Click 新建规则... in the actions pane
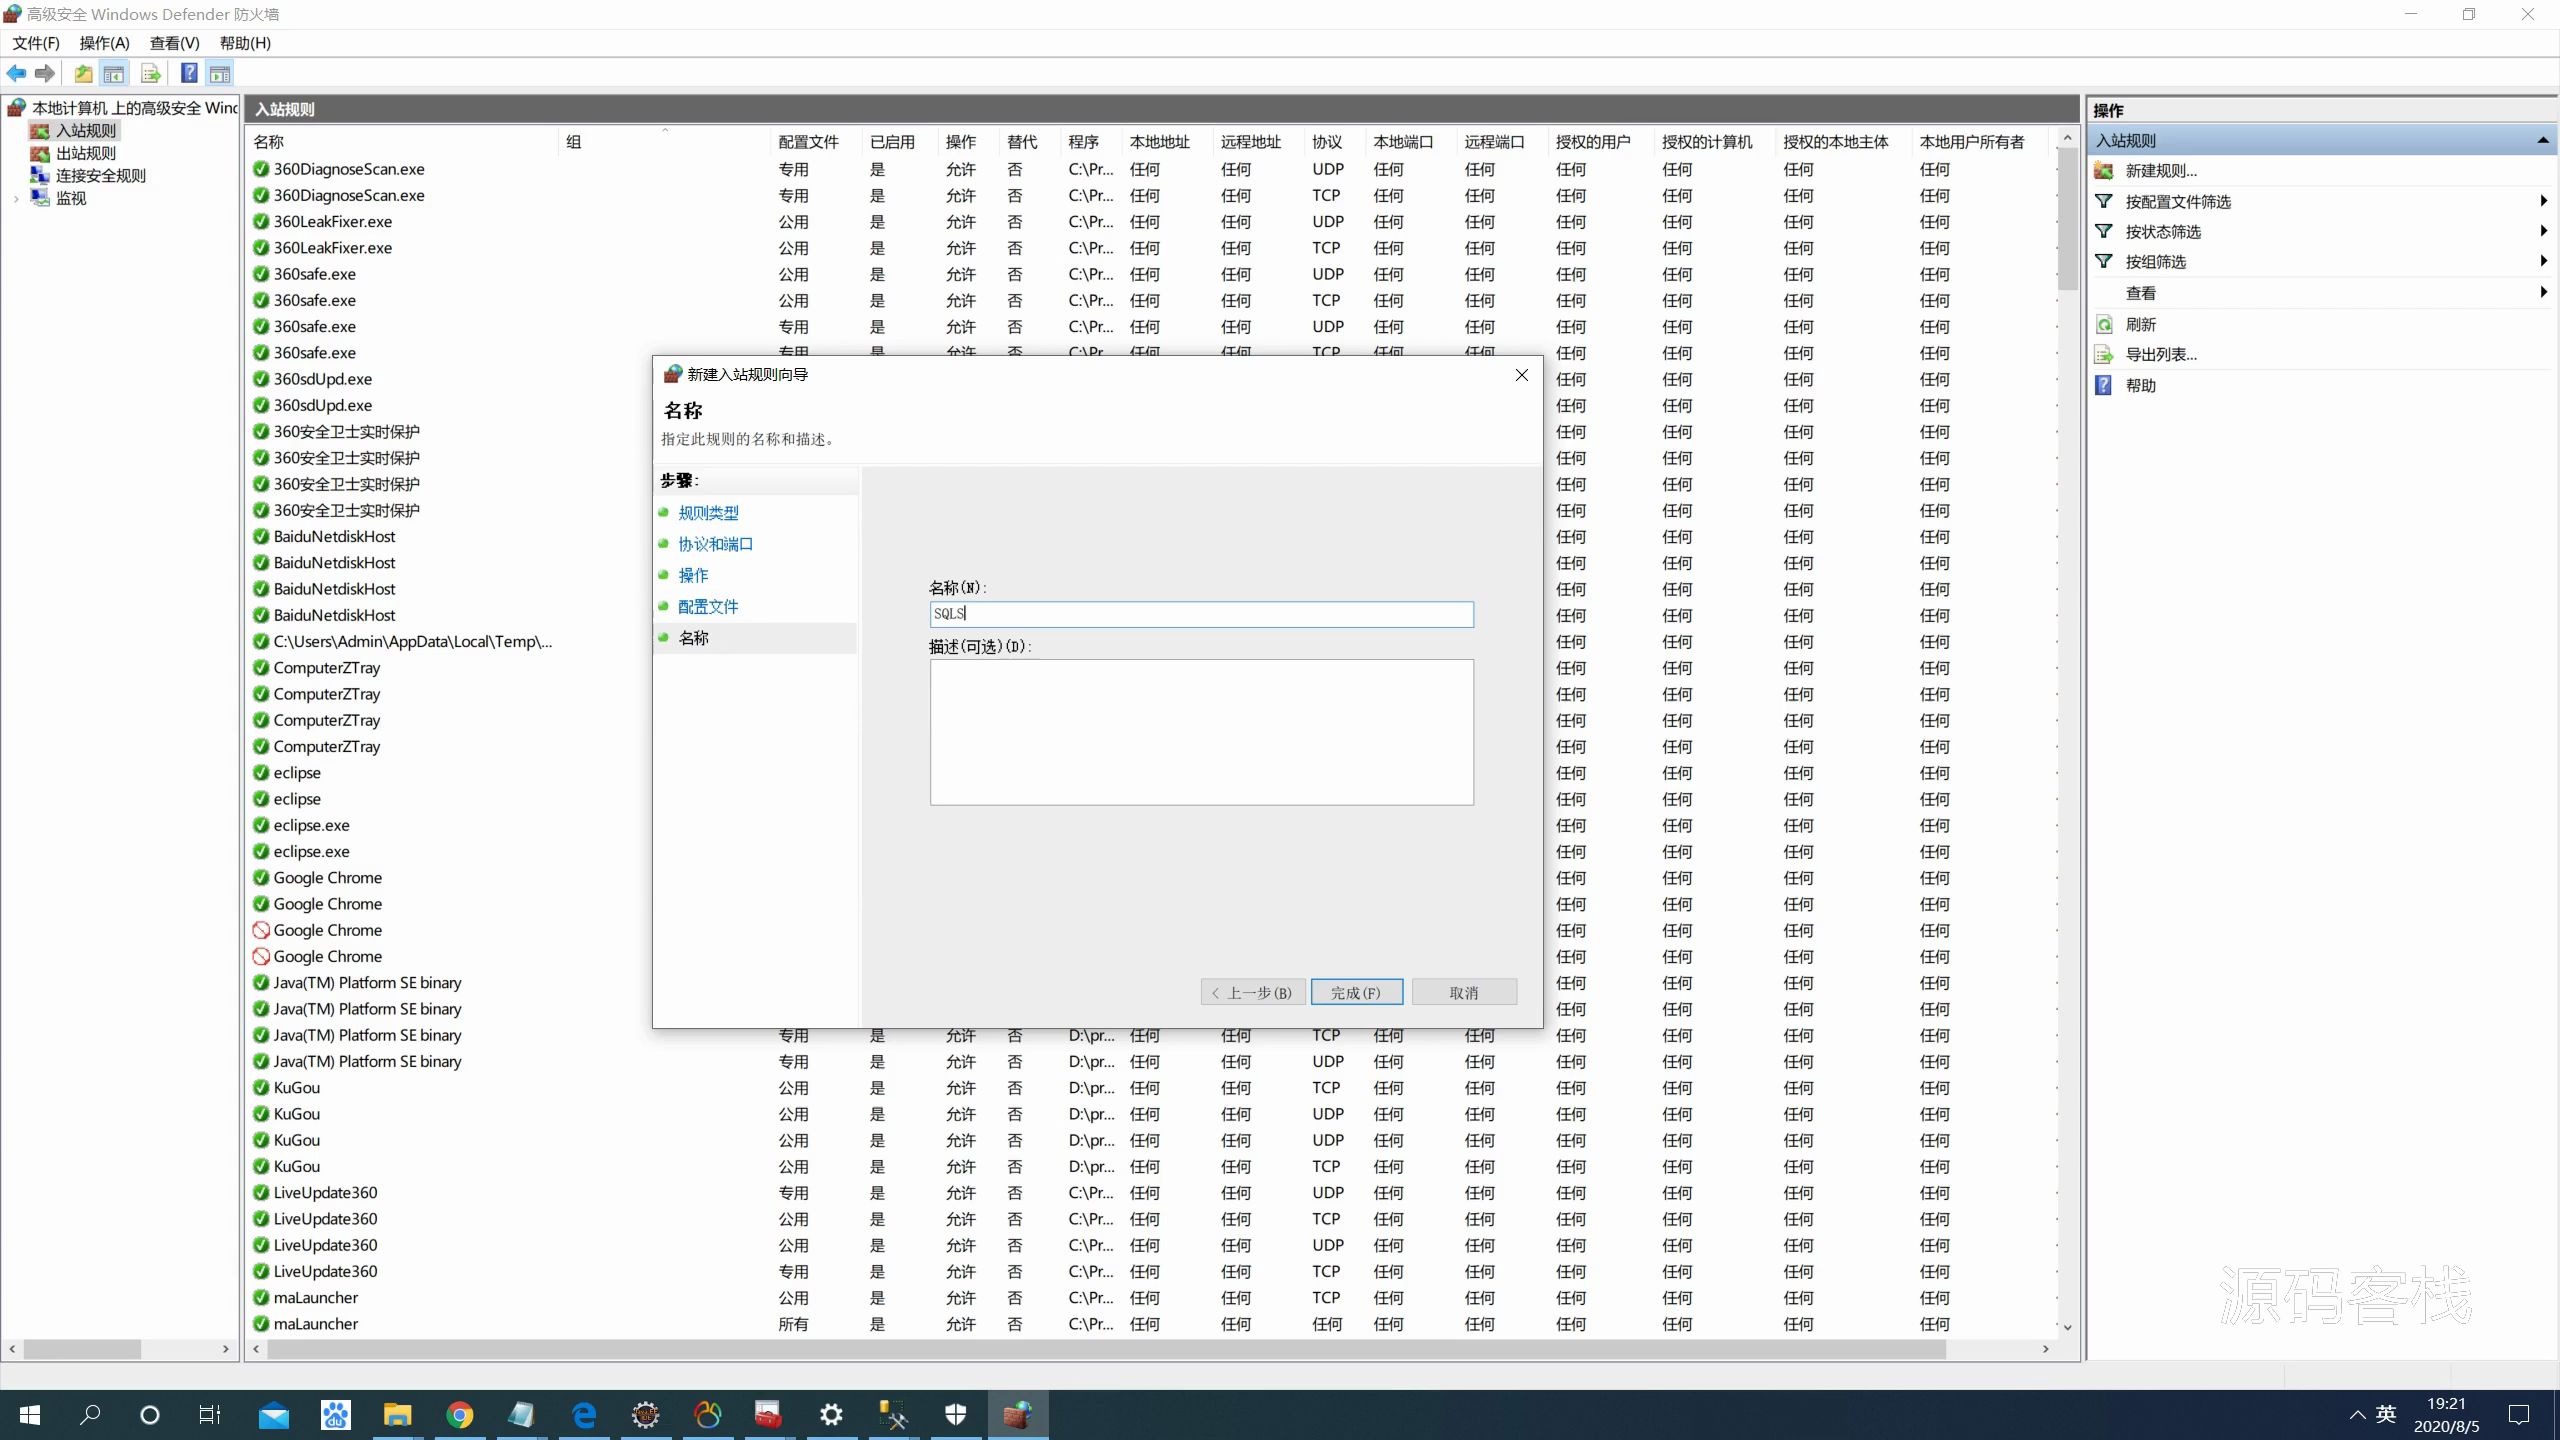 [2161, 171]
